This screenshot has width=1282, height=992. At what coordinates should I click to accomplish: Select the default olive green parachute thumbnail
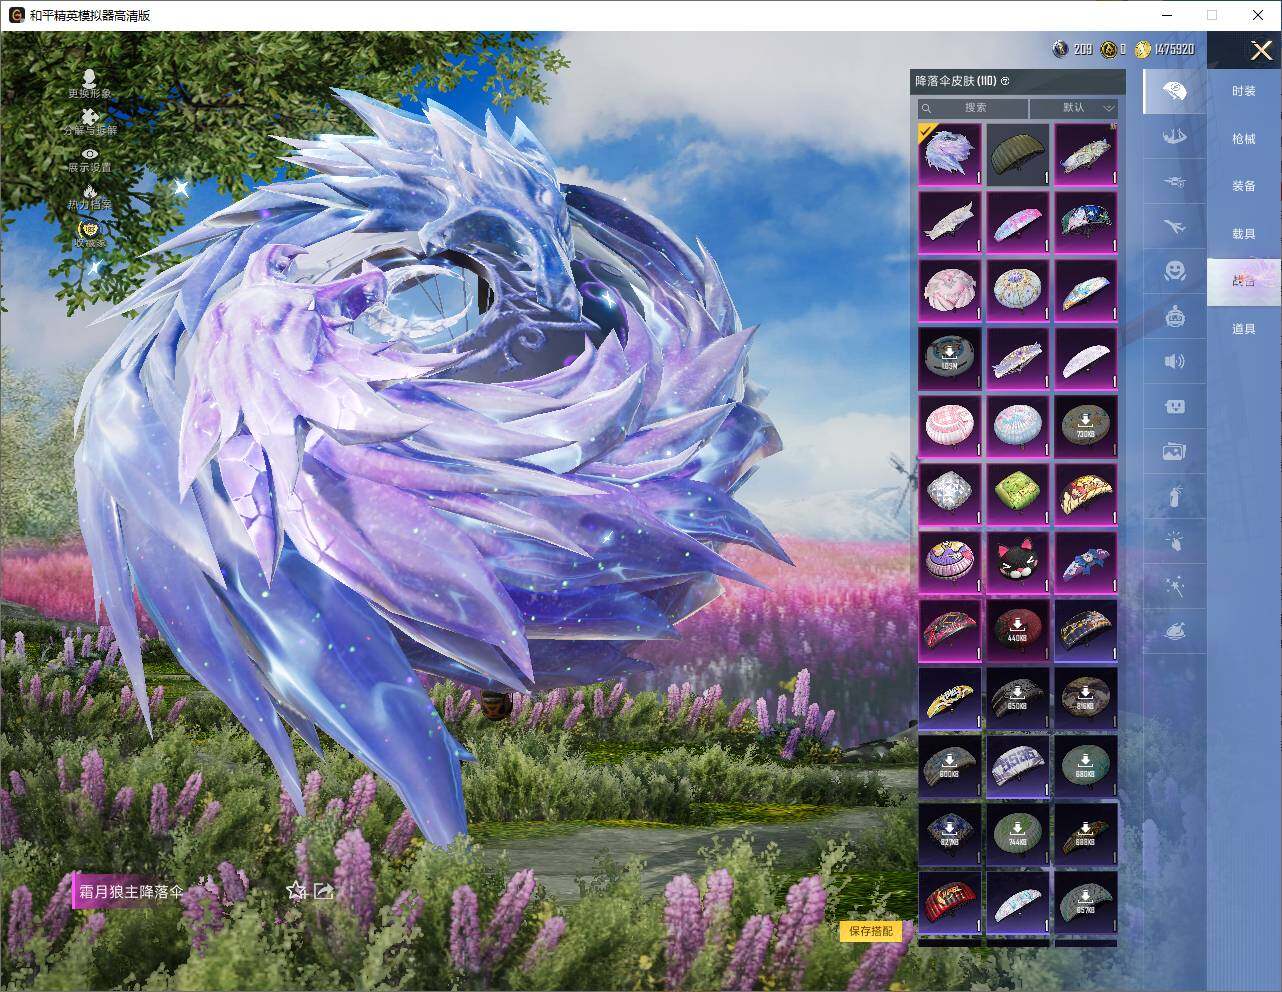1018,154
